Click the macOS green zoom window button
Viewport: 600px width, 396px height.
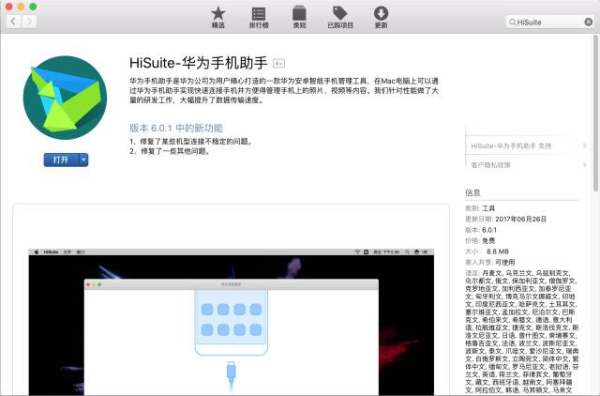click(33, 7)
